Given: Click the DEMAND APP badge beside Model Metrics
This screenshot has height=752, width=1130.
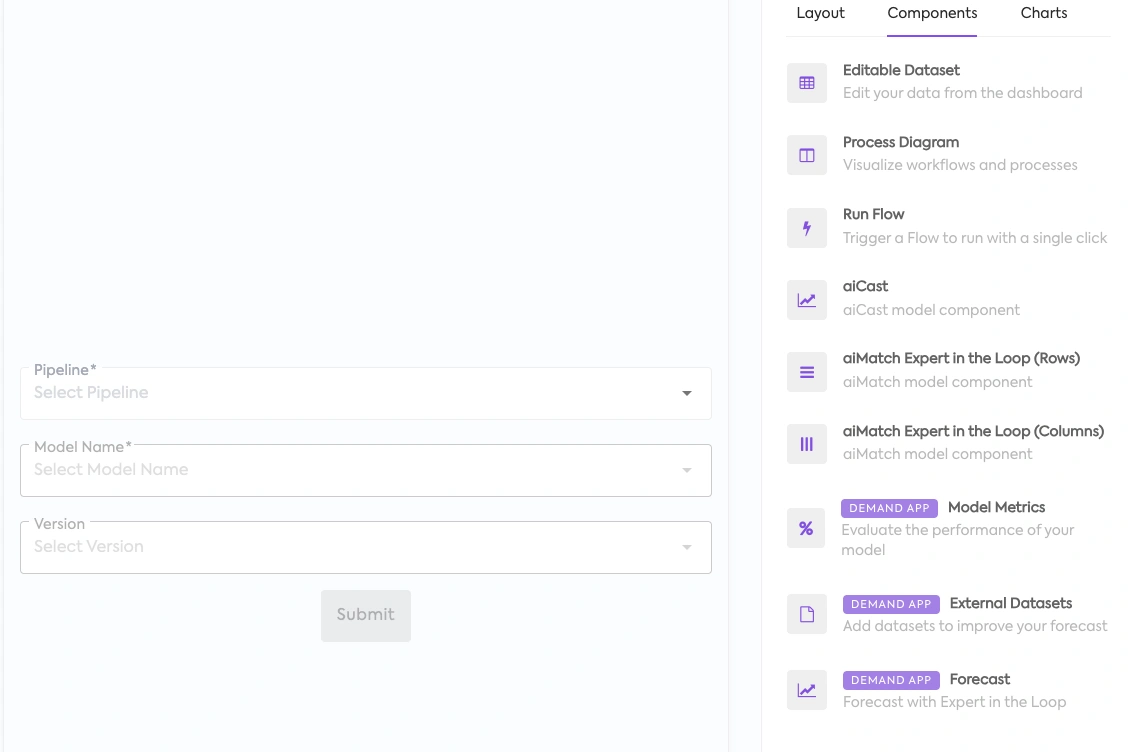Looking at the screenshot, I should pyautogui.click(x=889, y=508).
